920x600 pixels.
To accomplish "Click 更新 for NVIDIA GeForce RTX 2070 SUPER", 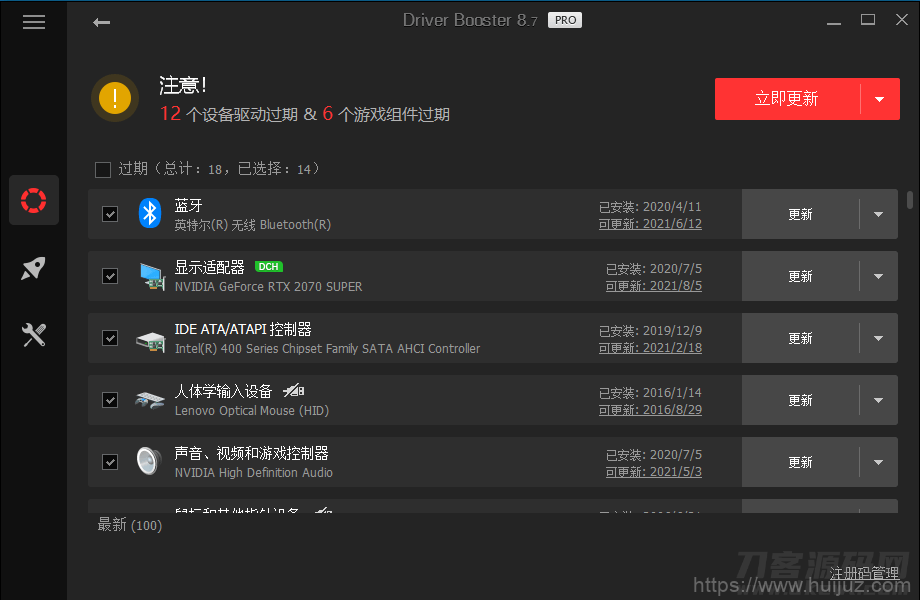I will 800,276.
